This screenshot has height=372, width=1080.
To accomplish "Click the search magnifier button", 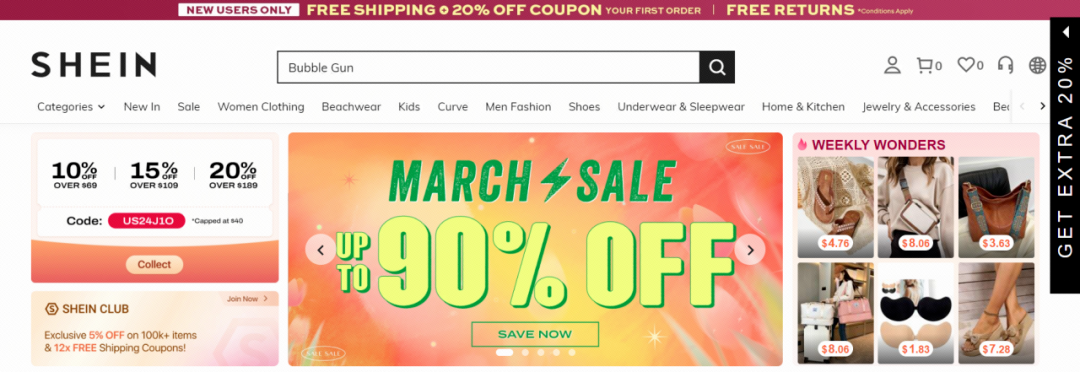I will coord(717,67).
